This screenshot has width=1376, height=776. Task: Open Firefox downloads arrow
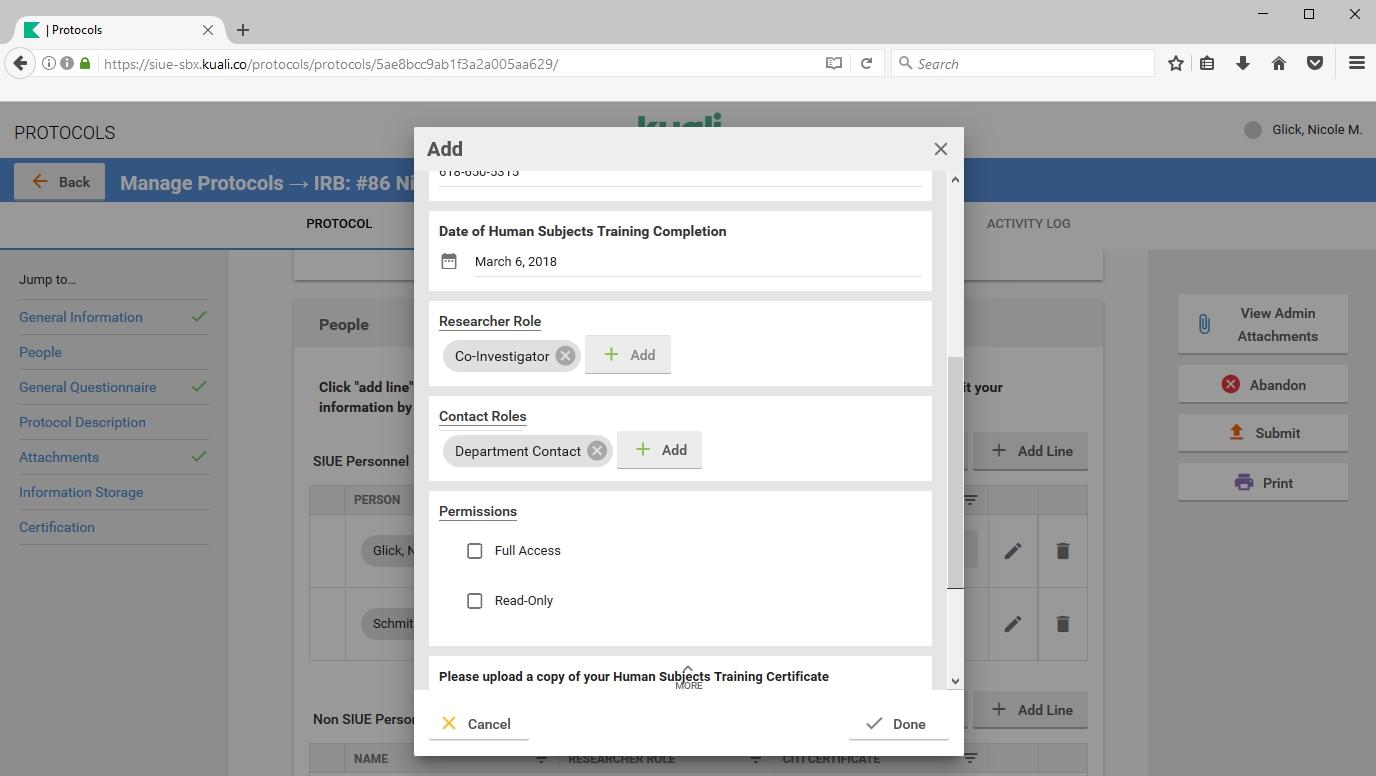(x=1243, y=63)
